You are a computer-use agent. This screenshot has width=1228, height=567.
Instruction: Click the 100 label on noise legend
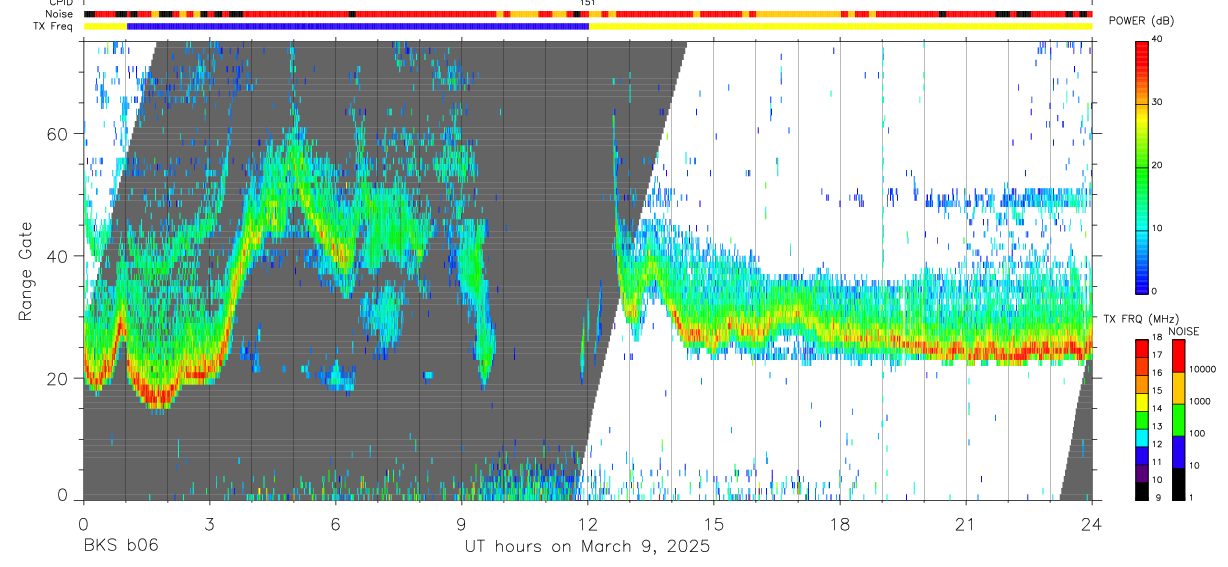point(1198,433)
